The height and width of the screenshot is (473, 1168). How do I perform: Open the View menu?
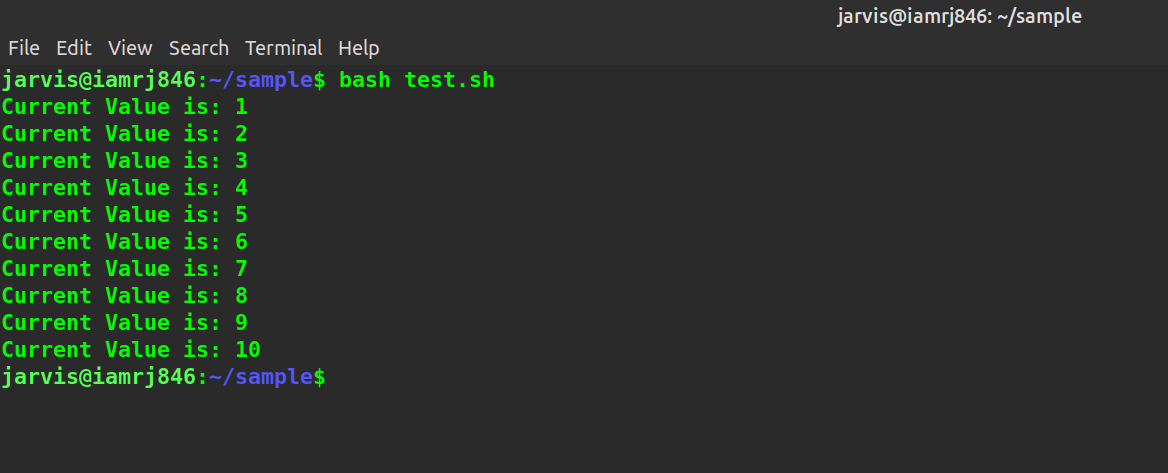(x=130, y=48)
